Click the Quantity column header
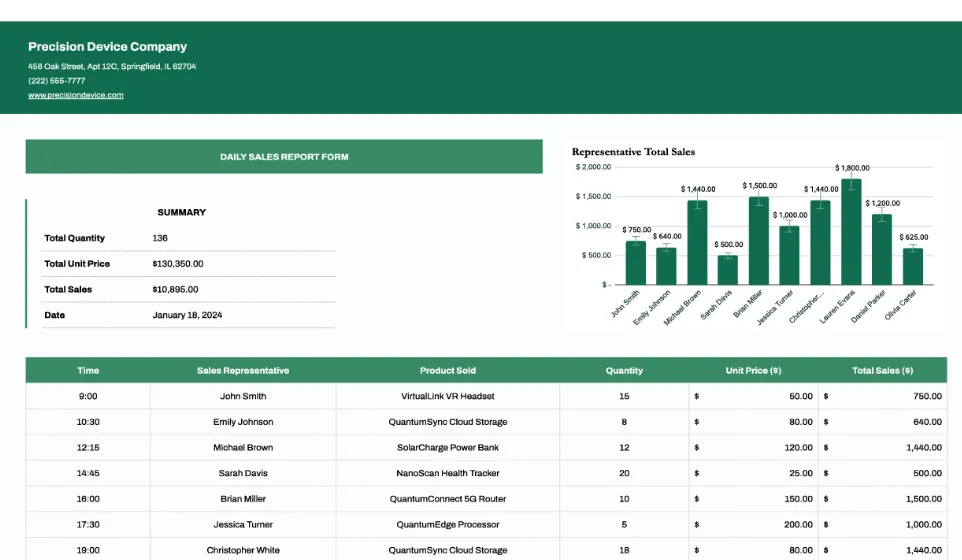The width and height of the screenshot is (962, 560). tap(624, 370)
